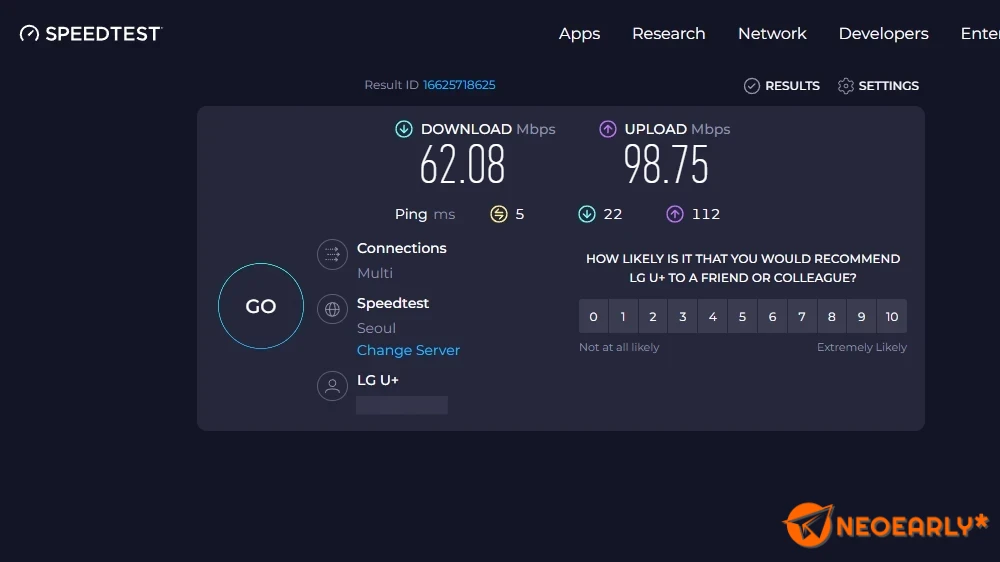Screen dimensions: 1000x562
Task: Click the upload arrow icon by UPLOAD
Action: pyautogui.click(x=608, y=129)
